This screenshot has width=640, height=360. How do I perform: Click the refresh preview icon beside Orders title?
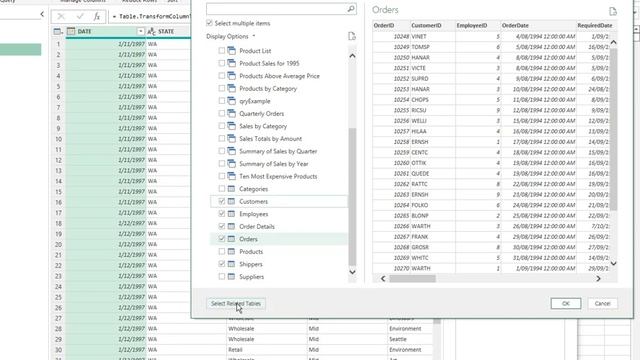click(x=613, y=11)
